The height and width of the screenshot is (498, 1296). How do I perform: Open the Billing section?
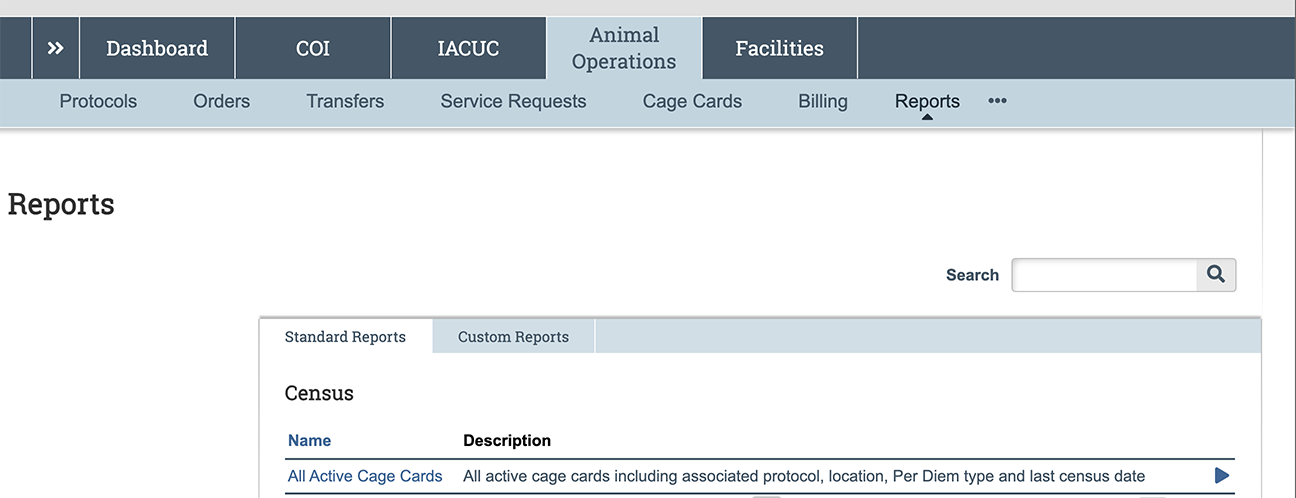[823, 101]
